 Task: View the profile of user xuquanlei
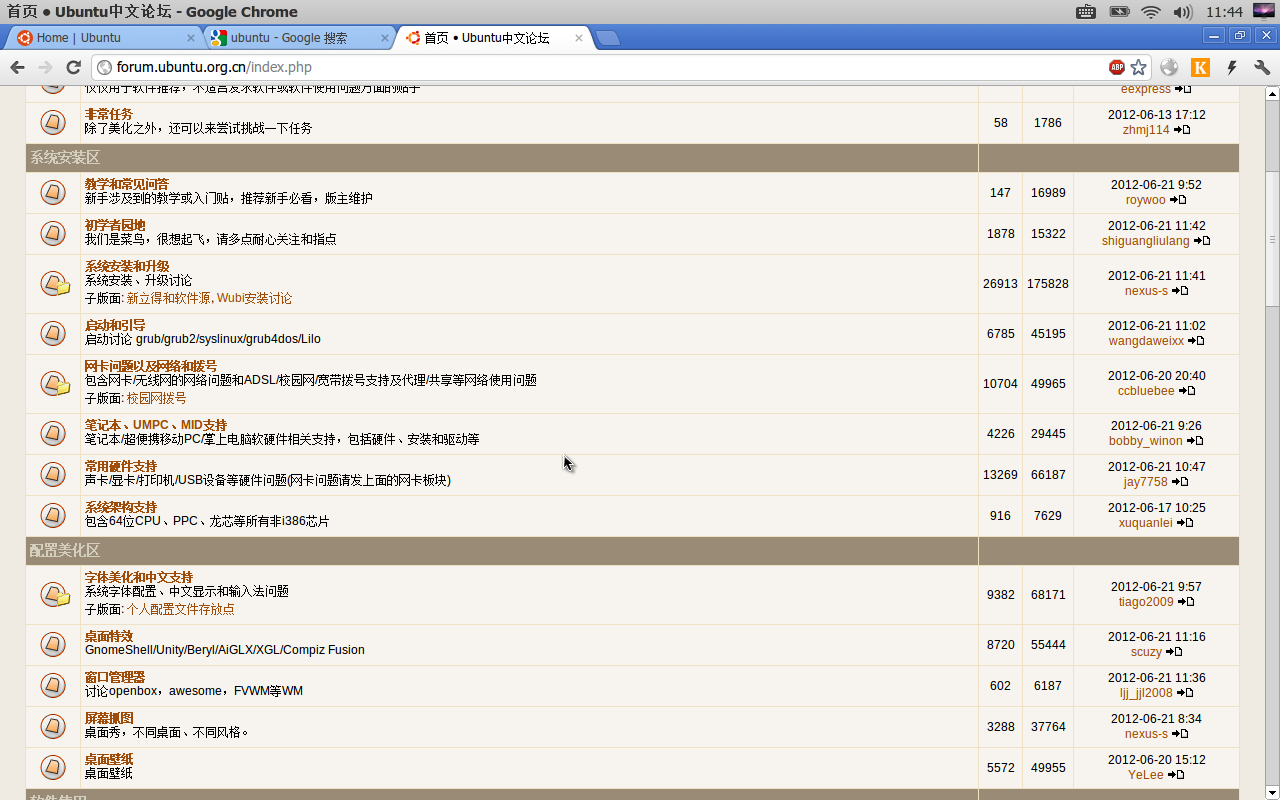pos(1145,523)
